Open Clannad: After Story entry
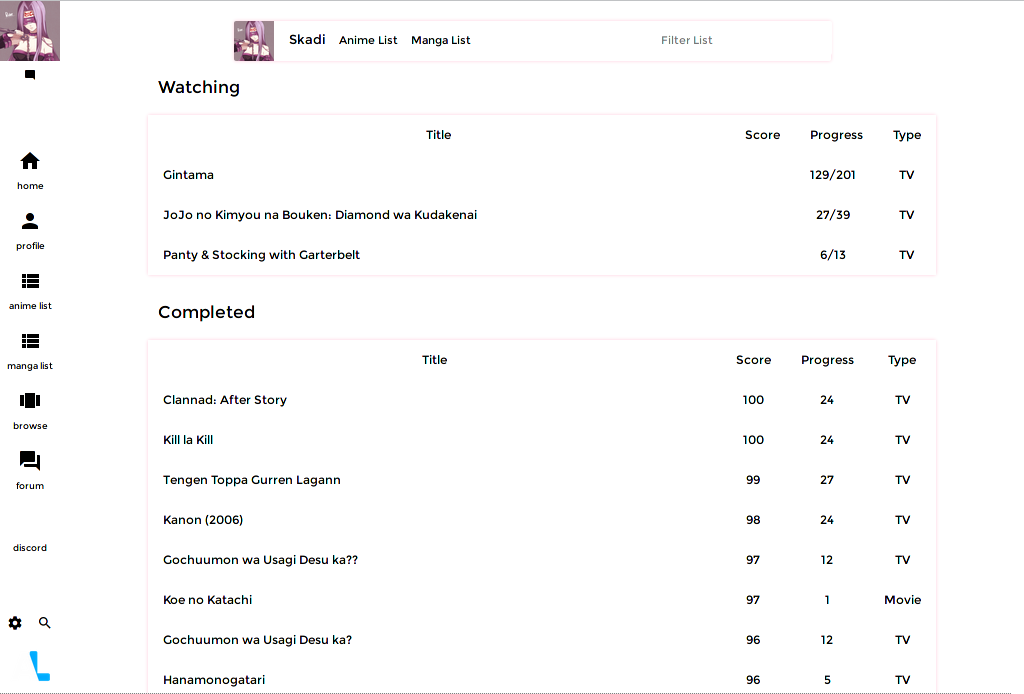The height and width of the screenshot is (694, 1024). (x=225, y=400)
